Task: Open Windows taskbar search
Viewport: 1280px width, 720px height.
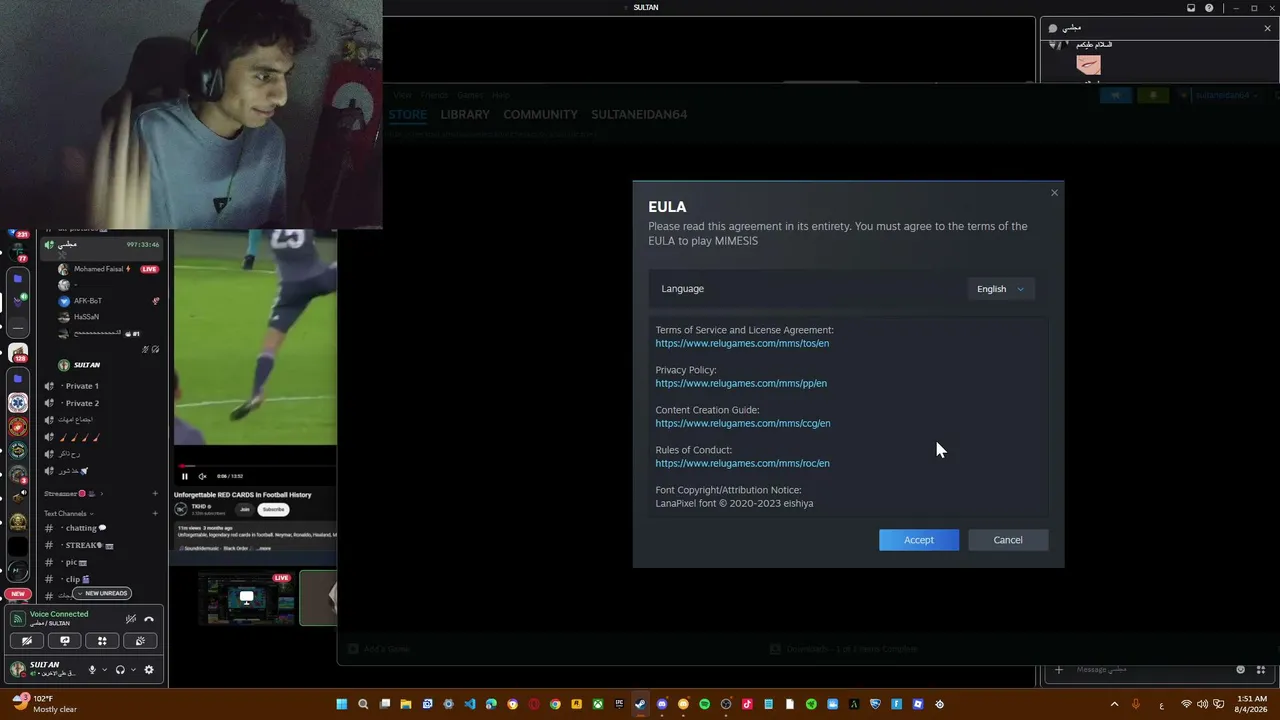Action: [x=363, y=704]
